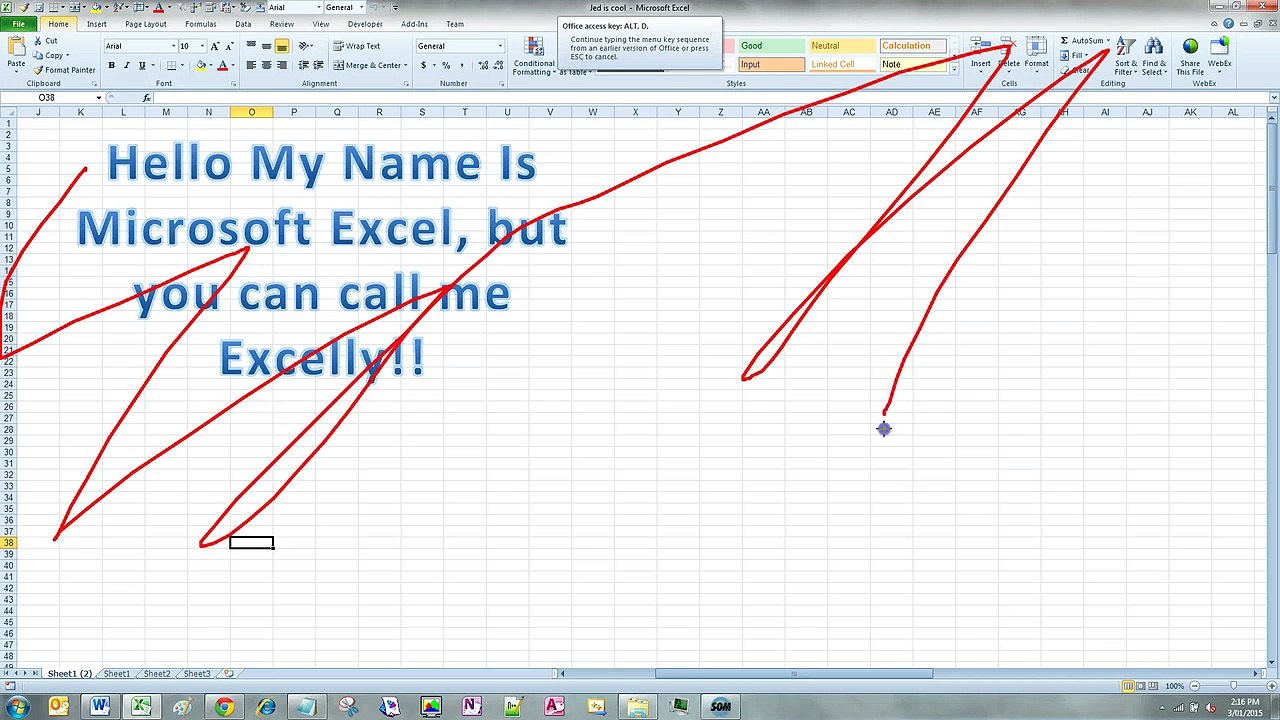Toggle Bottom Align (highlighted) button

coord(281,46)
